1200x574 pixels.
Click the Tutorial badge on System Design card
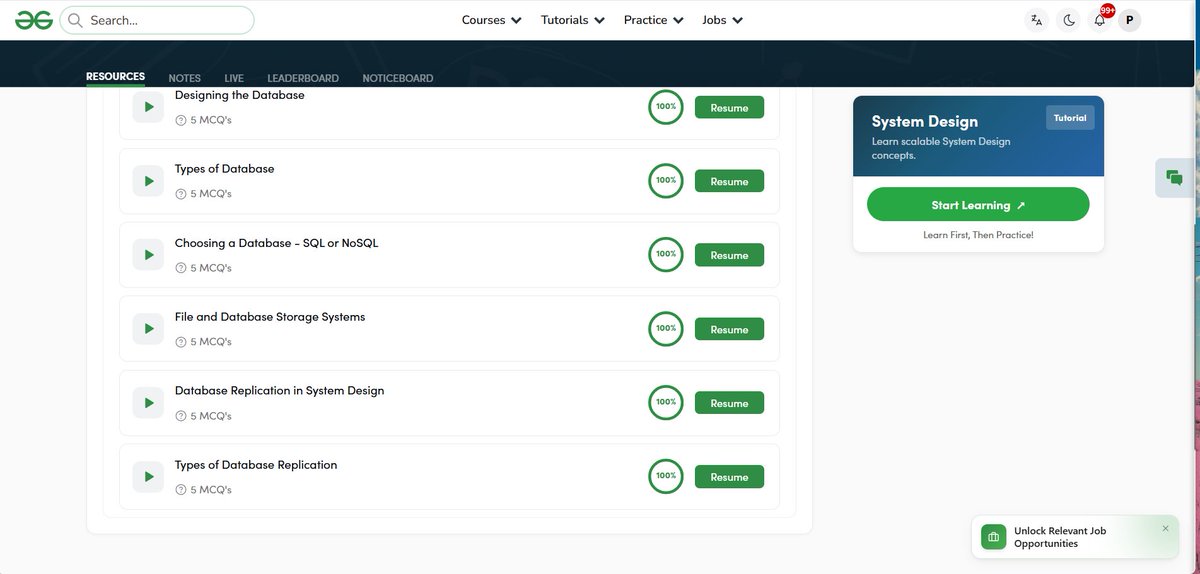(x=1070, y=118)
